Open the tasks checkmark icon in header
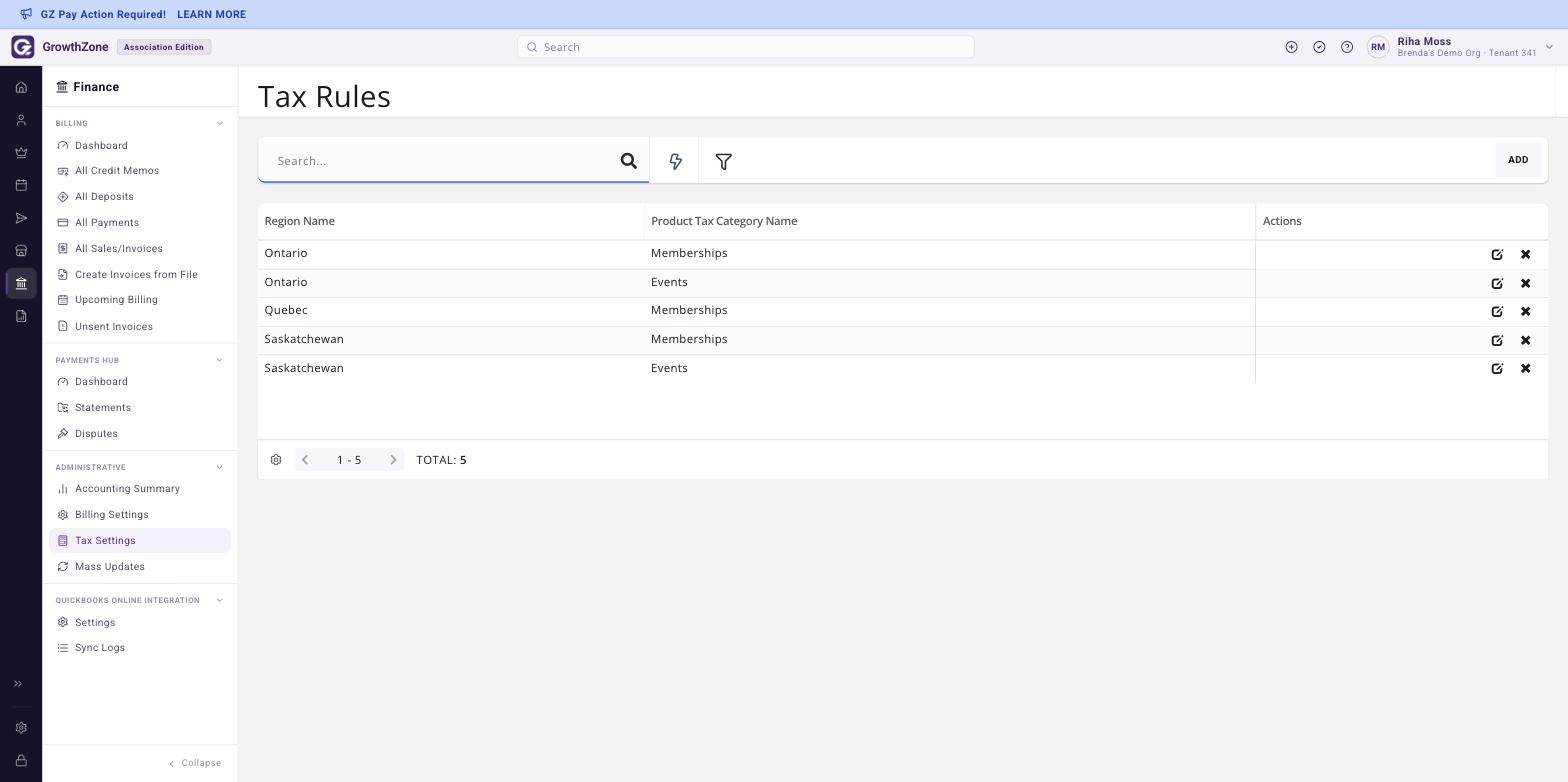The width and height of the screenshot is (1568, 782). [x=1319, y=47]
